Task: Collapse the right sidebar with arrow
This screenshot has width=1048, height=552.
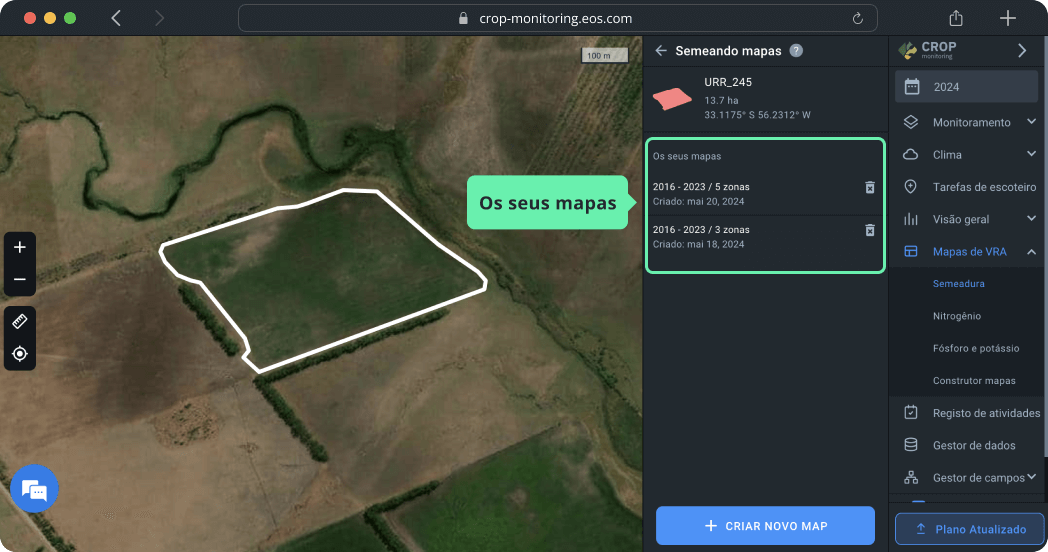Action: coord(1021,50)
